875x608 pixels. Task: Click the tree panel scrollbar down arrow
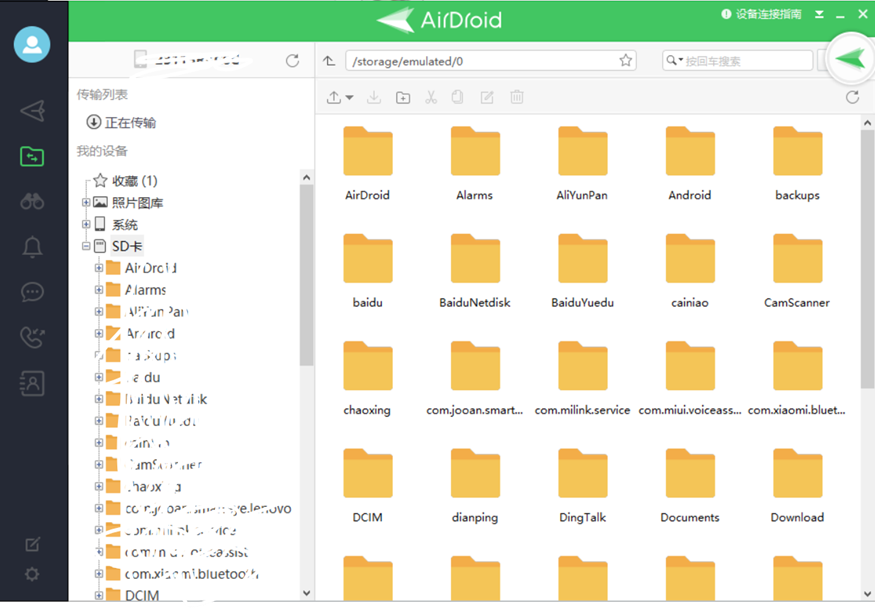pos(306,593)
